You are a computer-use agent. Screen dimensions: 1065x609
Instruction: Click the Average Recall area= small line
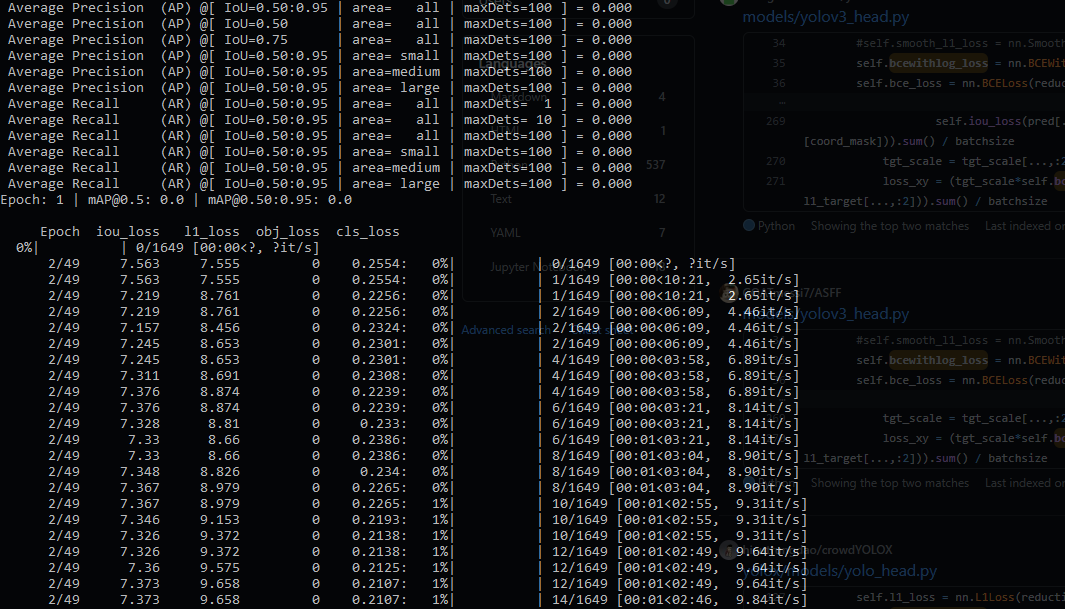(x=320, y=152)
